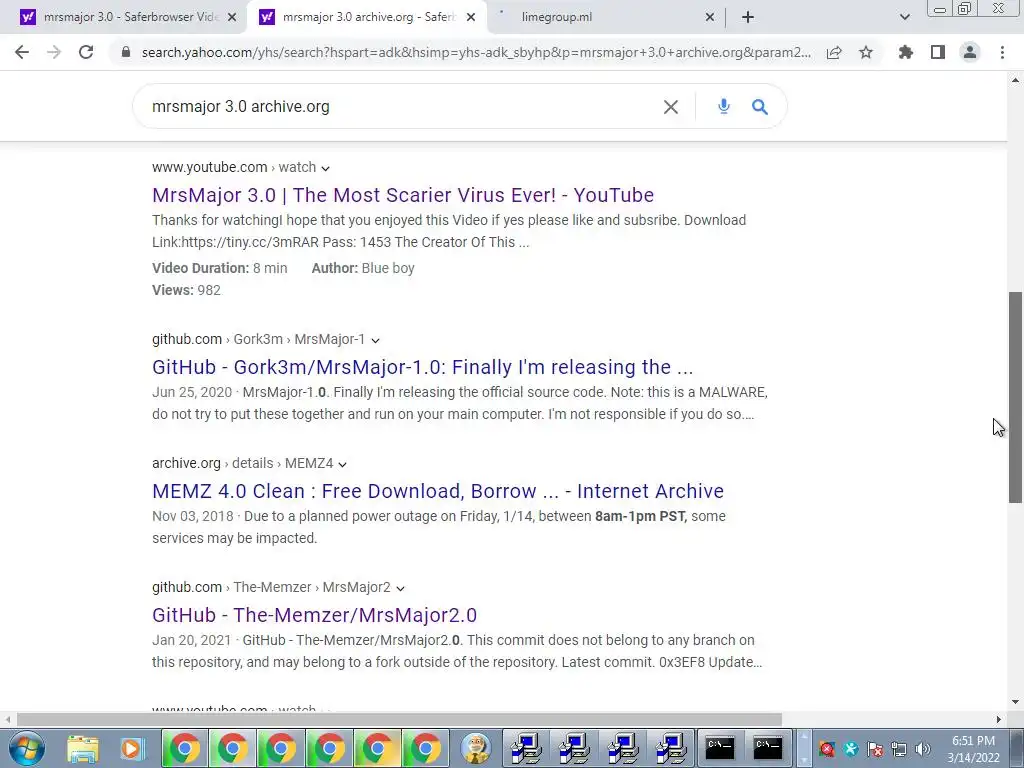Click the scroll-down arrow of vertical scrollbar
The height and width of the screenshot is (768, 1024).
point(1016,702)
